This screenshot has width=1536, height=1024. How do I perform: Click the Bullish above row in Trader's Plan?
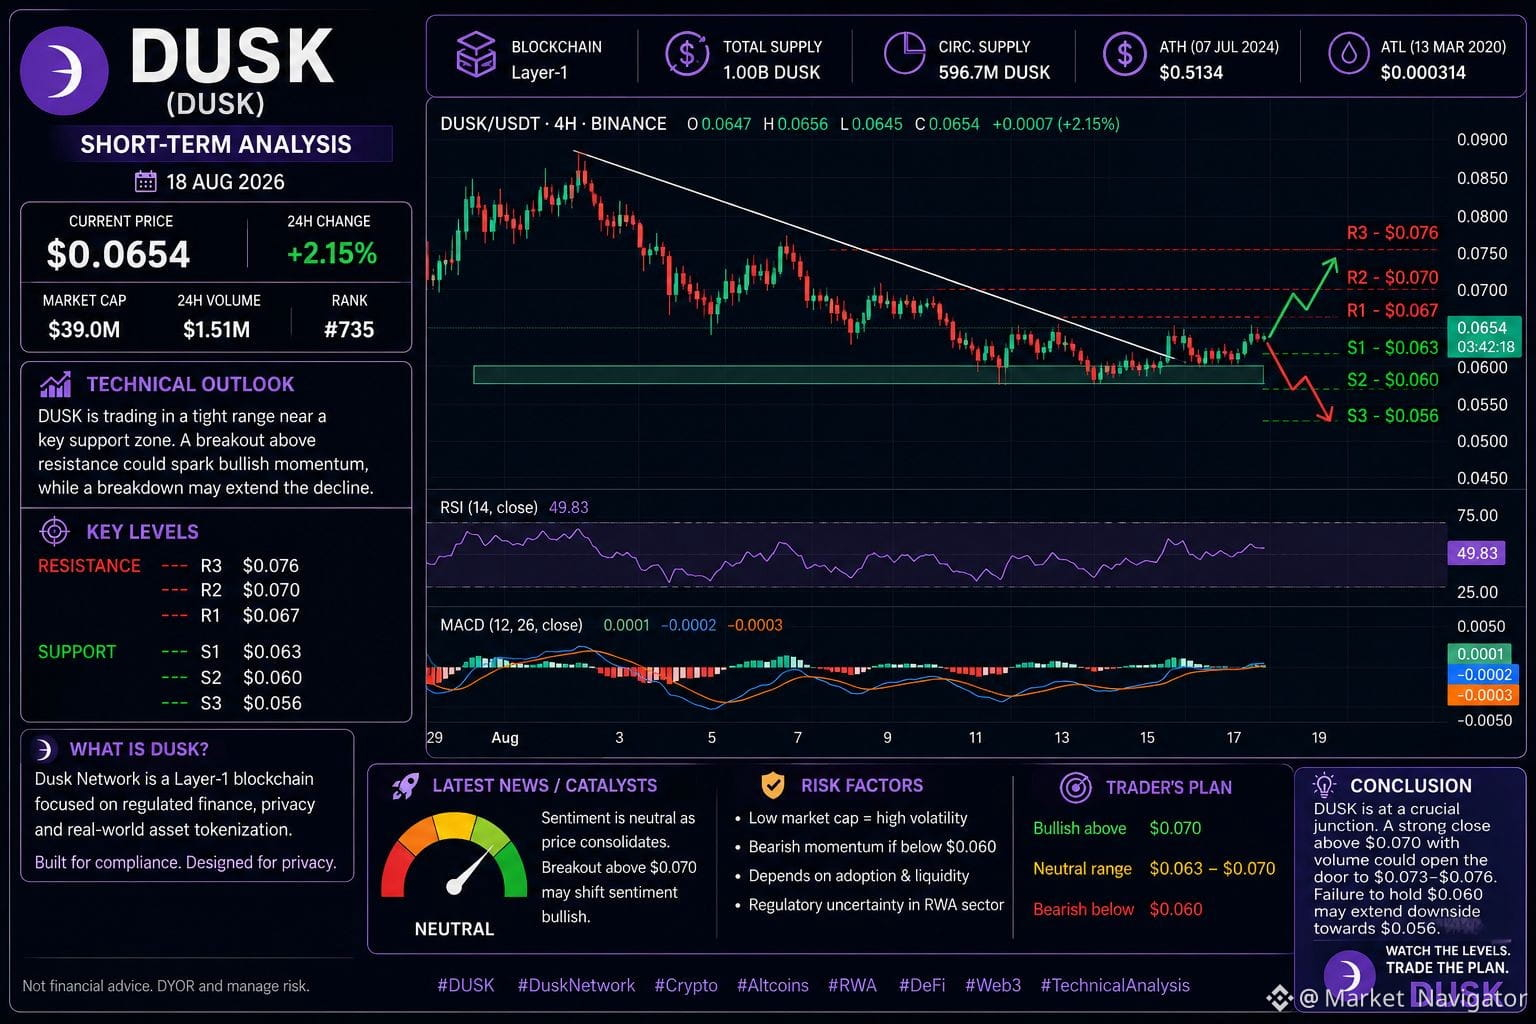pos(1117,828)
